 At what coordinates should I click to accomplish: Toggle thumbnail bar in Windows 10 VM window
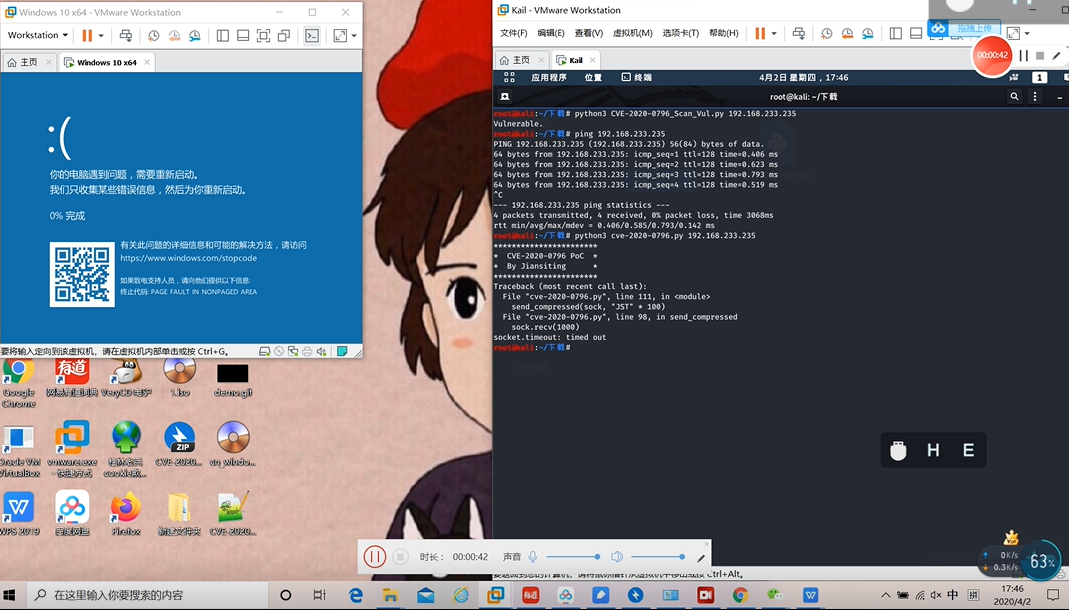tap(243, 35)
